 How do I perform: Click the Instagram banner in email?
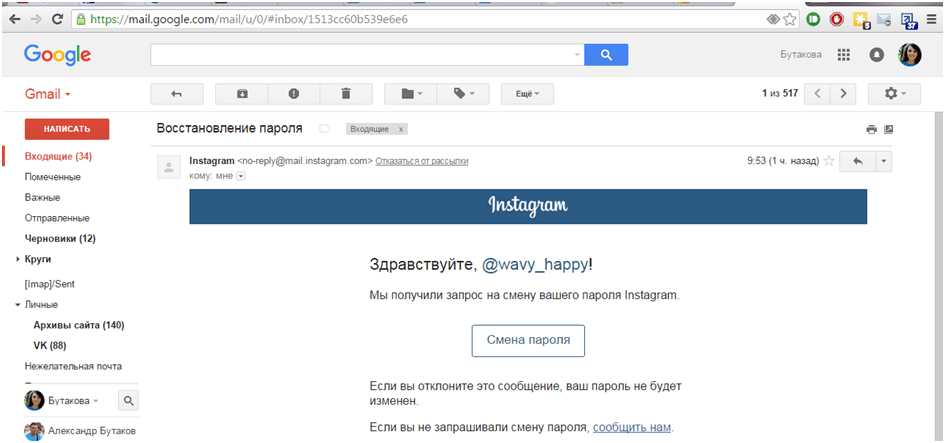(x=528, y=206)
